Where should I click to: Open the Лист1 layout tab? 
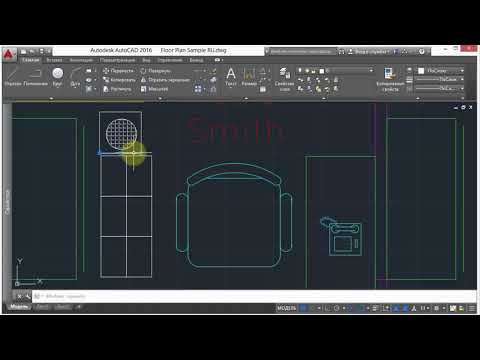pos(42,307)
